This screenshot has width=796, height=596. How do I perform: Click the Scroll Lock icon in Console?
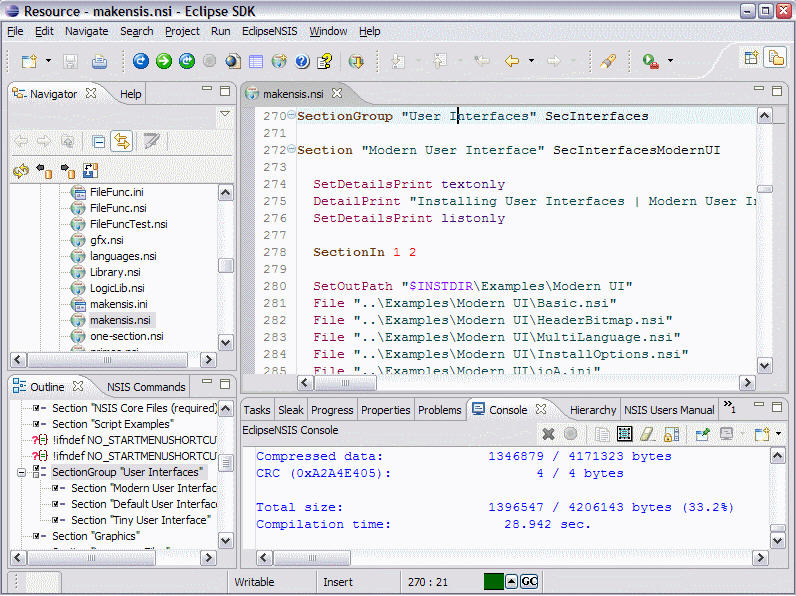[x=671, y=434]
